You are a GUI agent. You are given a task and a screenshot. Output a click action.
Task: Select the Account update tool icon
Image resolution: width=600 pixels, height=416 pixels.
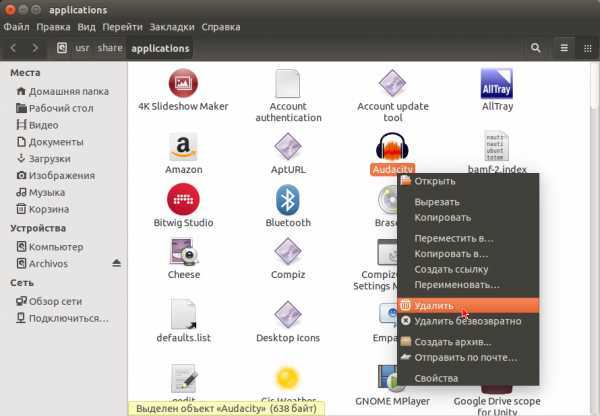(x=392, y=83)
